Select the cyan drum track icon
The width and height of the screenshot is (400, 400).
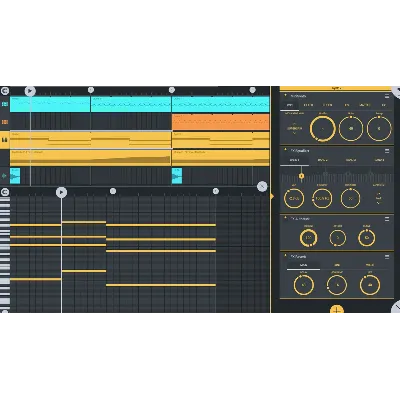(5, 104)
